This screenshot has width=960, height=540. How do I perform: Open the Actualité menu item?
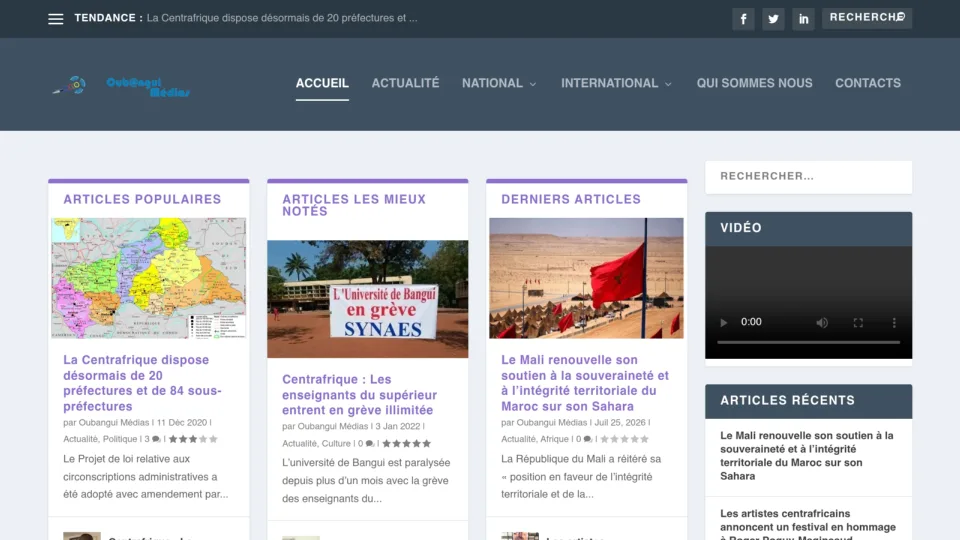click(x=405, y=83)
